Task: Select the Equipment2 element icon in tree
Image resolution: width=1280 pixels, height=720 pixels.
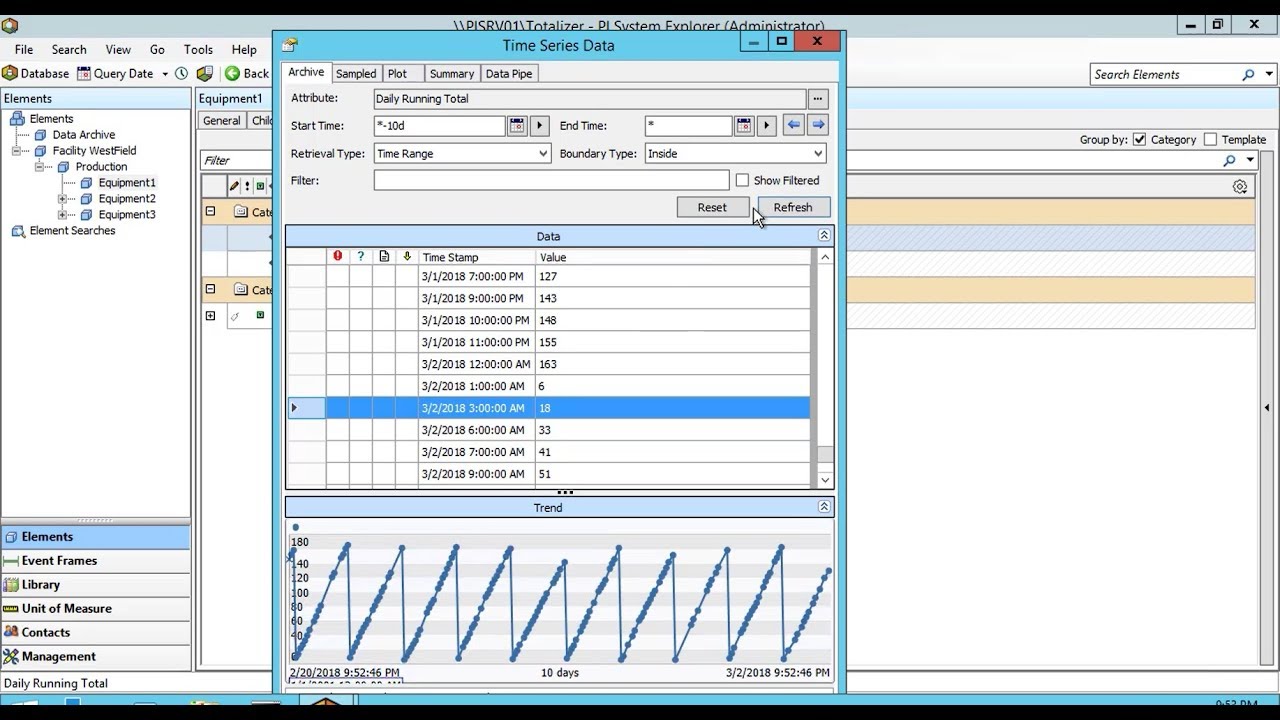Action: 87,199
